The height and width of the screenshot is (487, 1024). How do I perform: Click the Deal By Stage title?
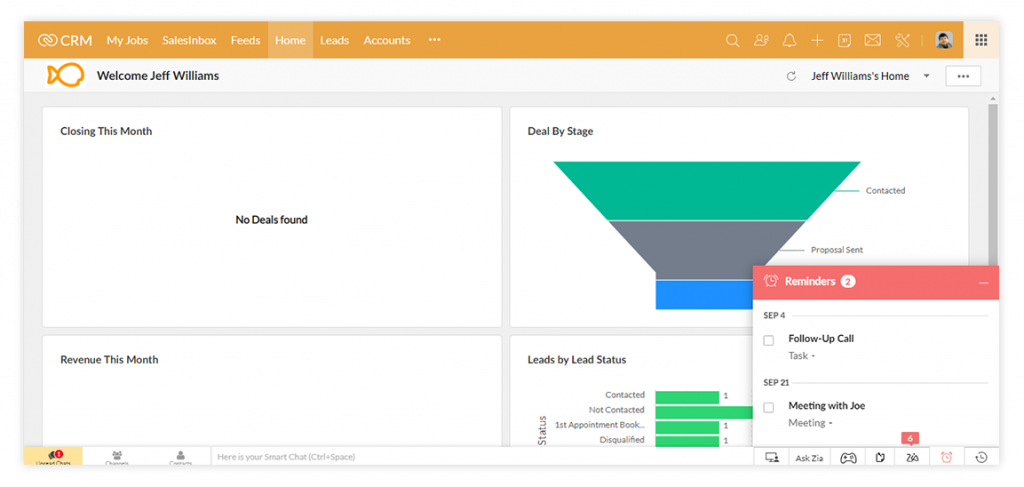pos(560,131)
